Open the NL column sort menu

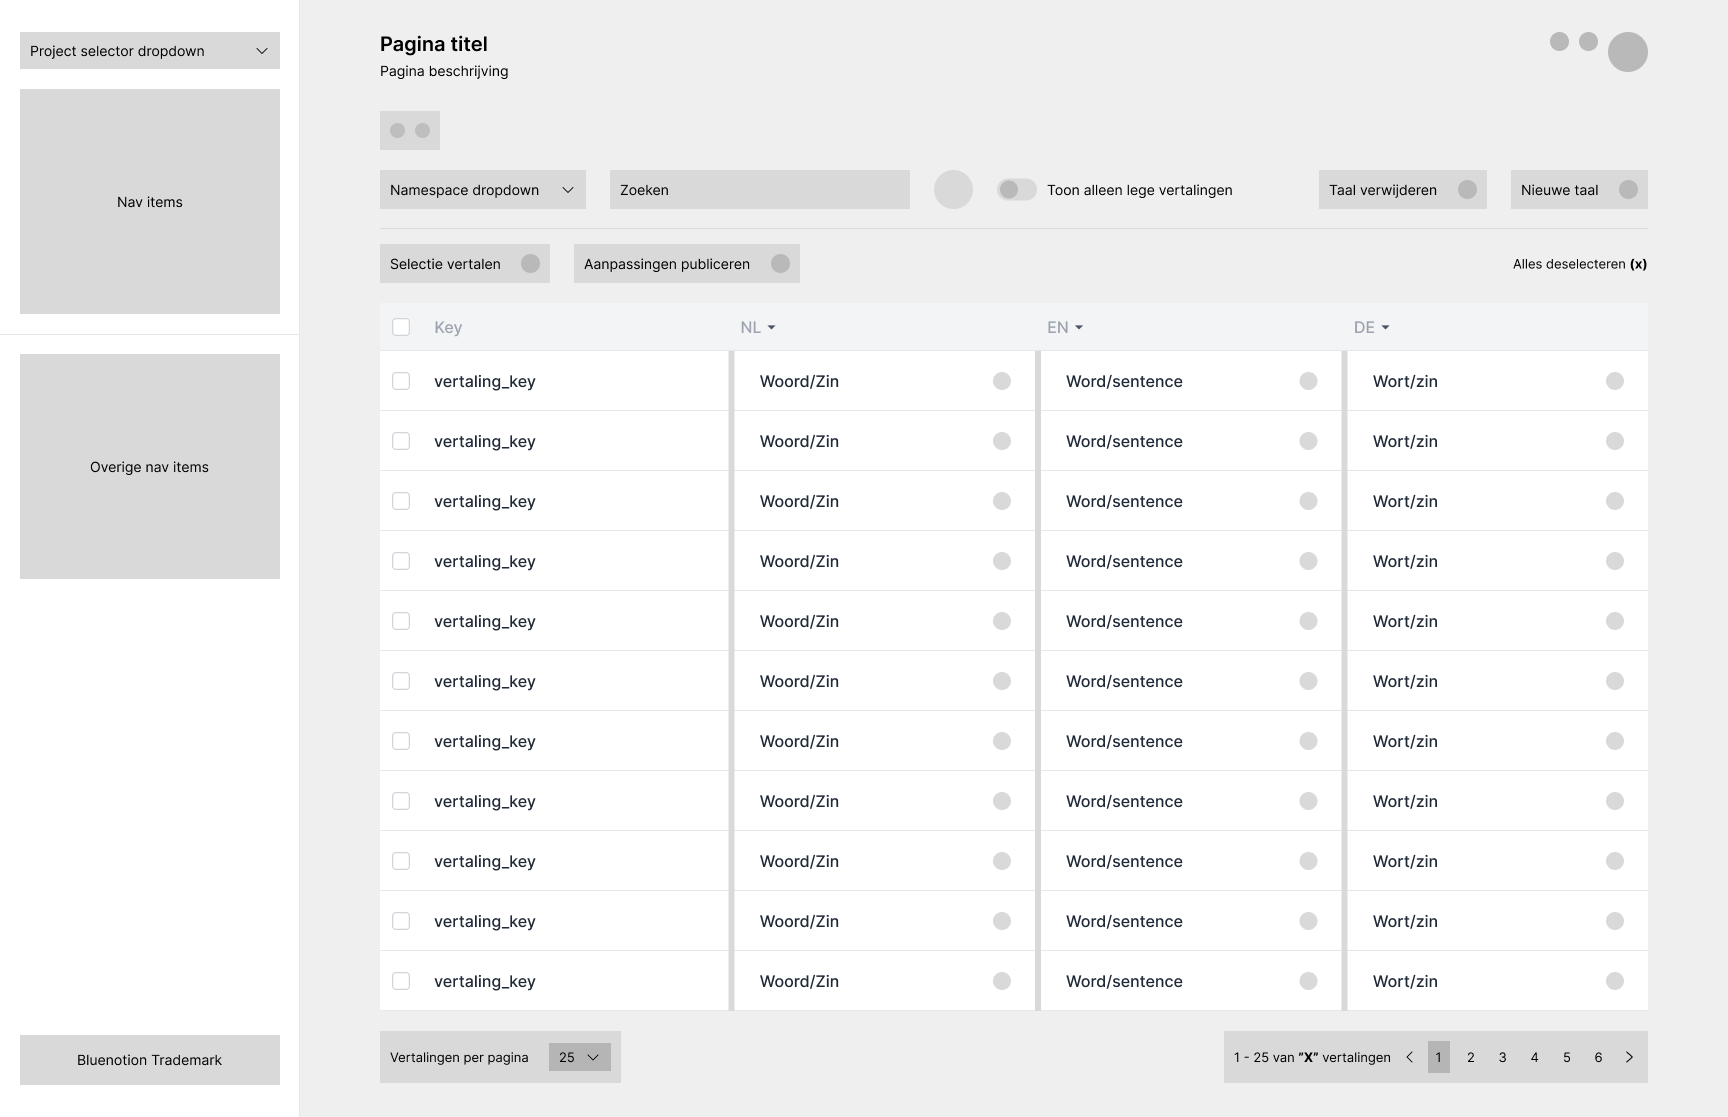[758, 327]
